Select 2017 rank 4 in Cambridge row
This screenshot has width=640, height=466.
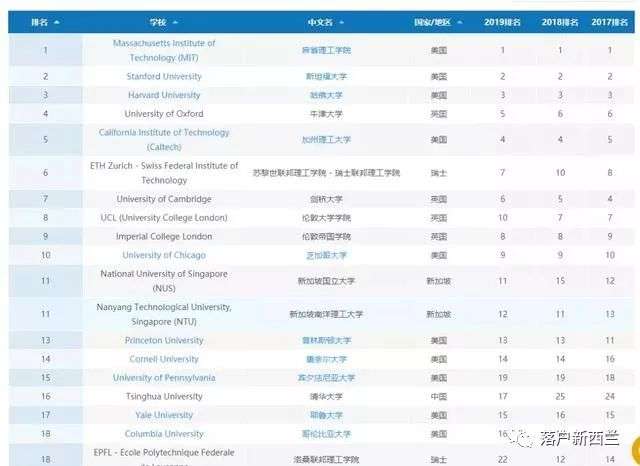(x=610, y=199)
